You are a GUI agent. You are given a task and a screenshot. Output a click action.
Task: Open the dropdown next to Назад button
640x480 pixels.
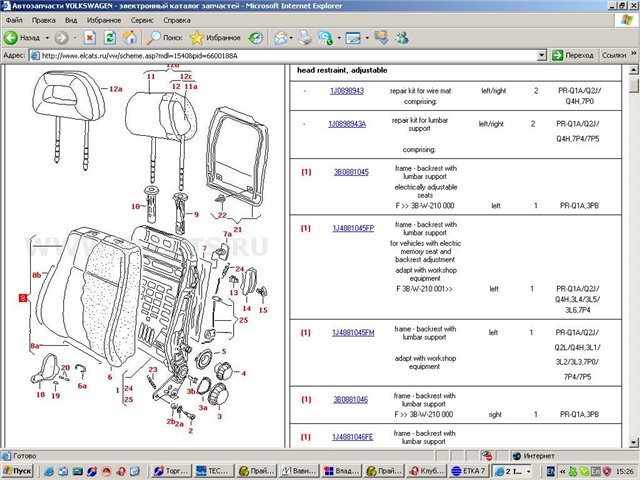tap(47, 38)
